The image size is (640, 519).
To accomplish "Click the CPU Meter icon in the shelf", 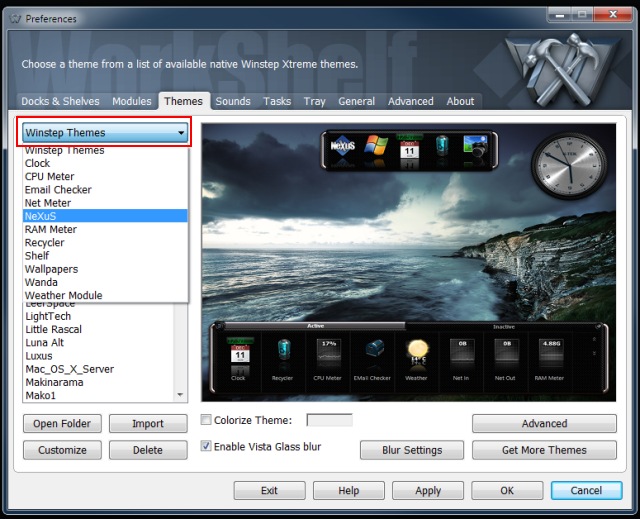I will click(328, 353).
